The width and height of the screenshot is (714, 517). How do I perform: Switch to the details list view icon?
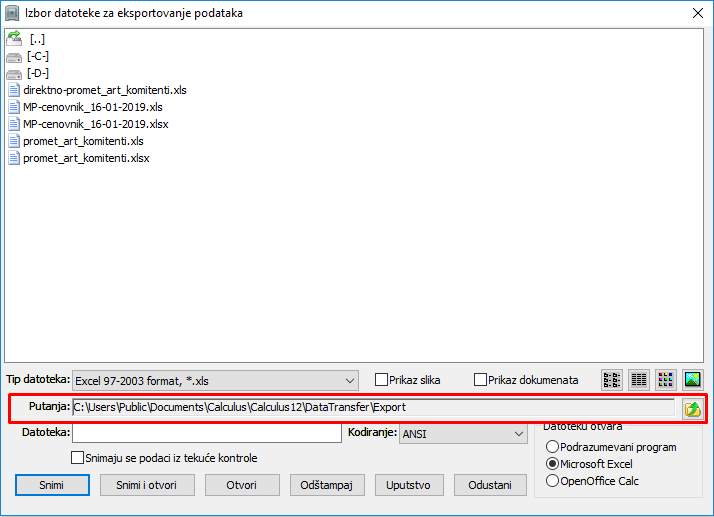pyautogui.click(x=638, y=380)
